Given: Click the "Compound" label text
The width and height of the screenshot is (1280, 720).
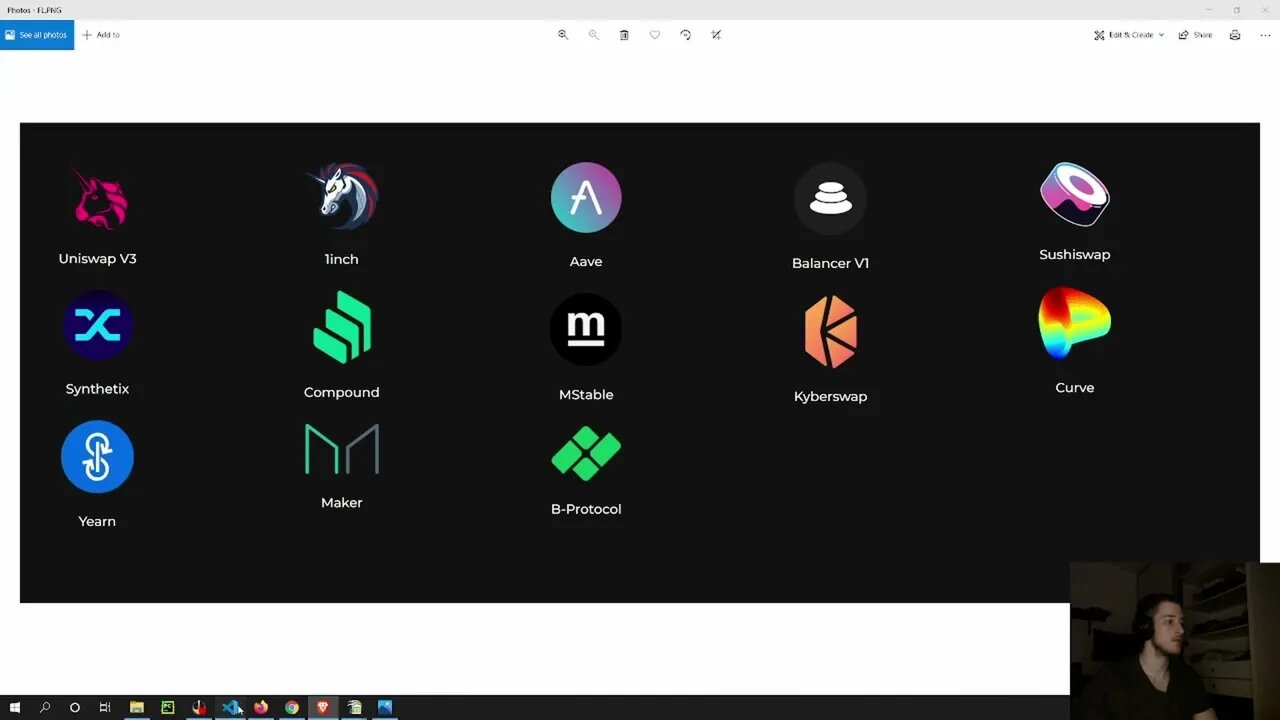Looking at the screenshot, I should point(342,392).
